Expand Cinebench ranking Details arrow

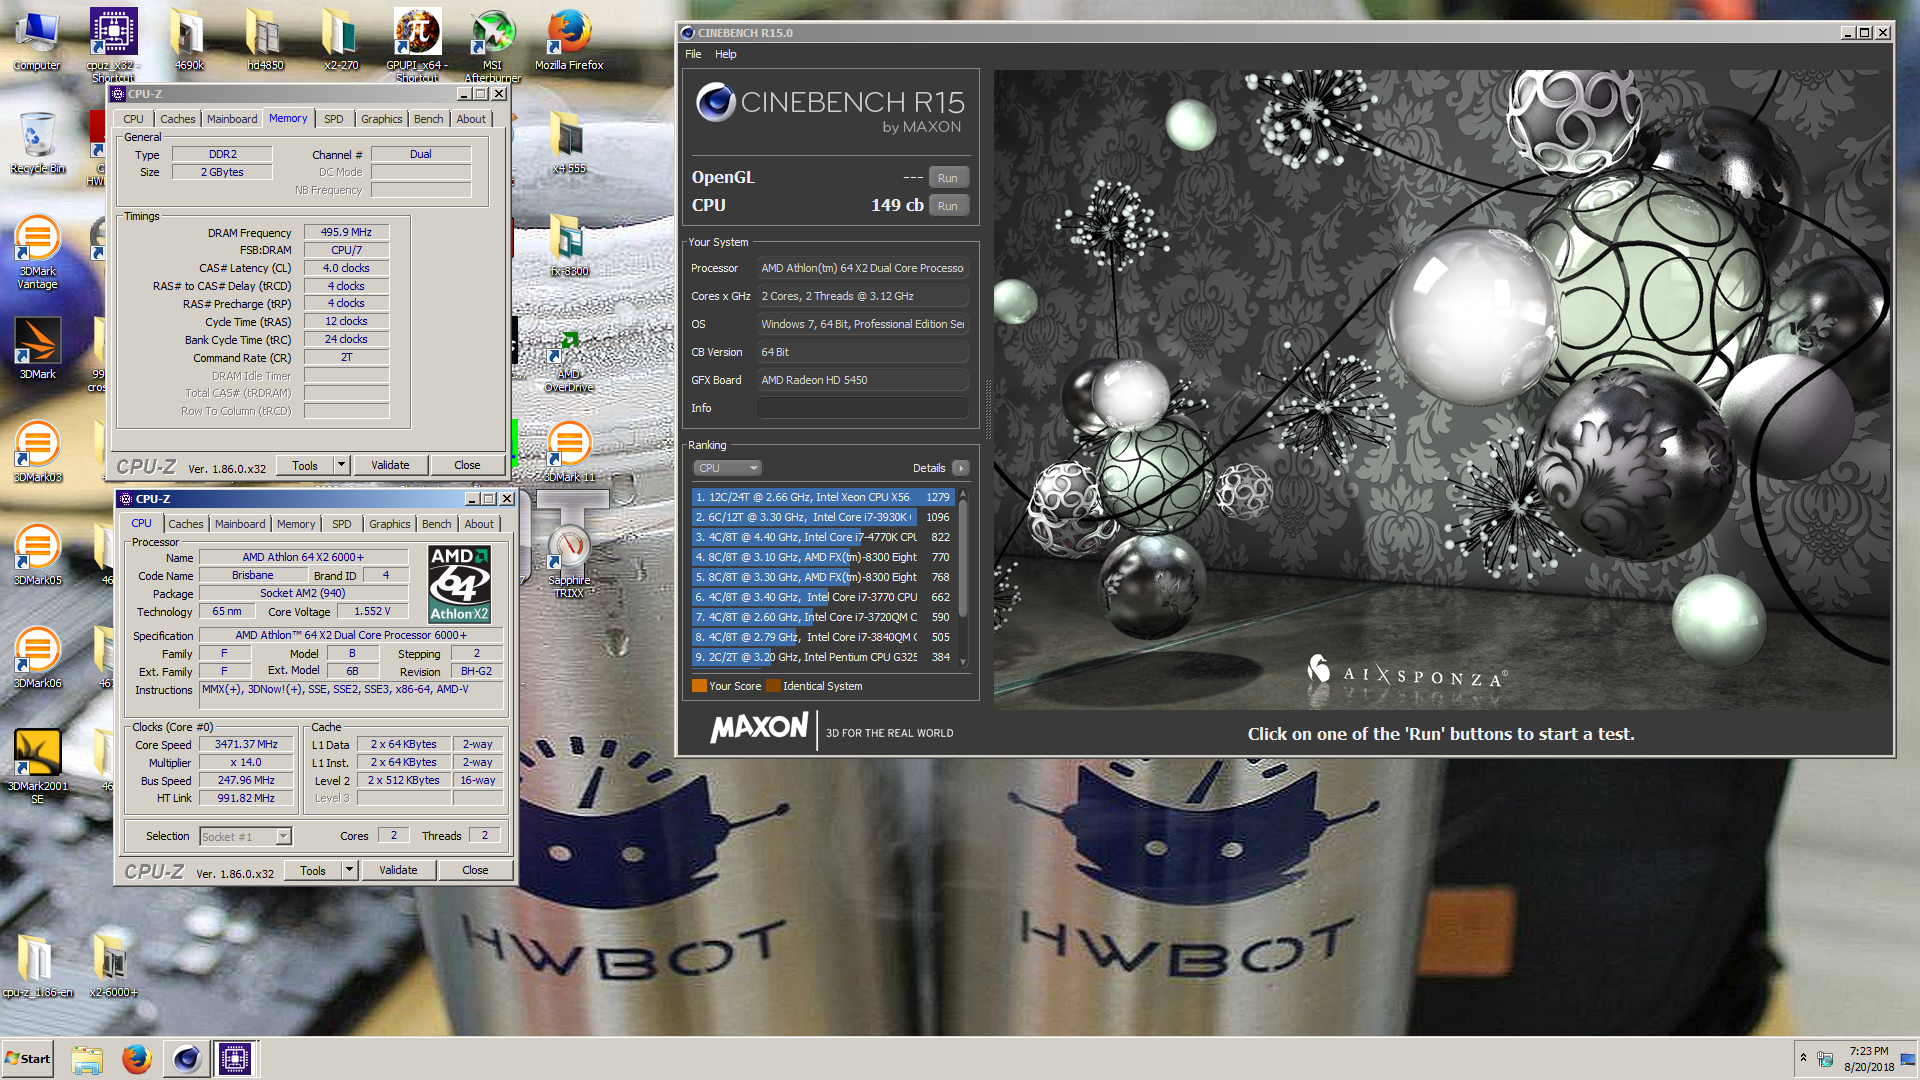[x=961, y=468]
